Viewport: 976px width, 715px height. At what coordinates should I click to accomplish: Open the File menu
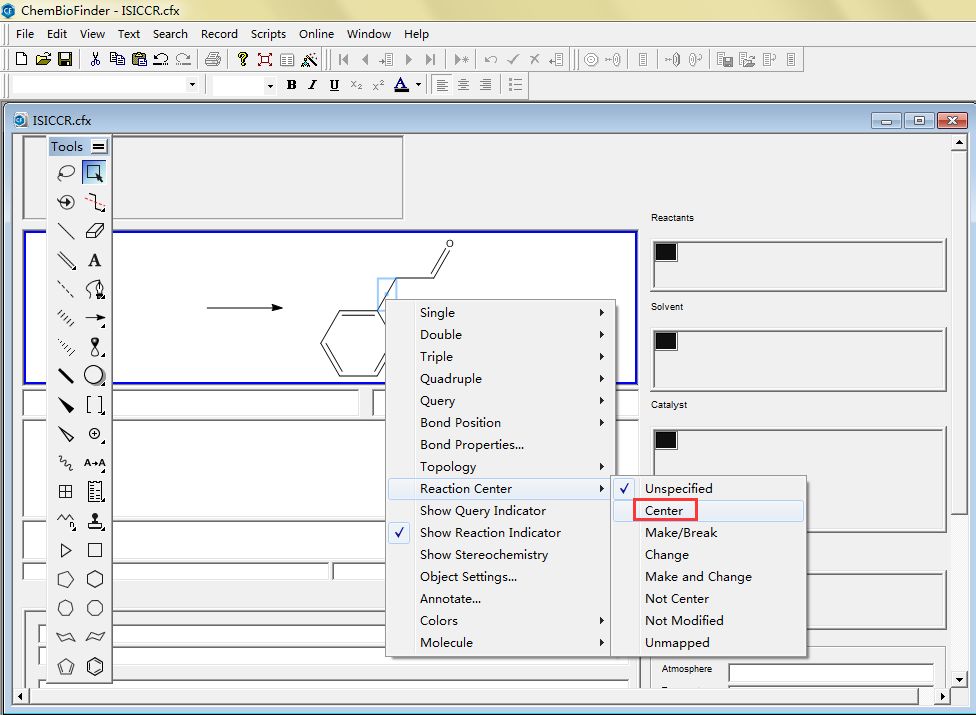(x=25, y=34)
